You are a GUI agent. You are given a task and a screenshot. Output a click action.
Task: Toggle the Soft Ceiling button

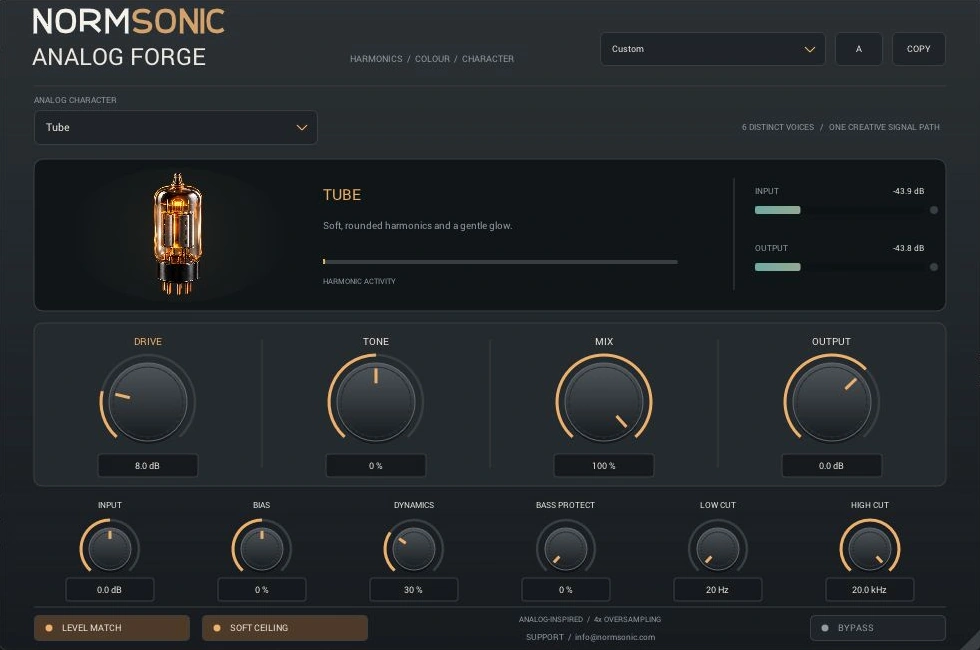284,628
